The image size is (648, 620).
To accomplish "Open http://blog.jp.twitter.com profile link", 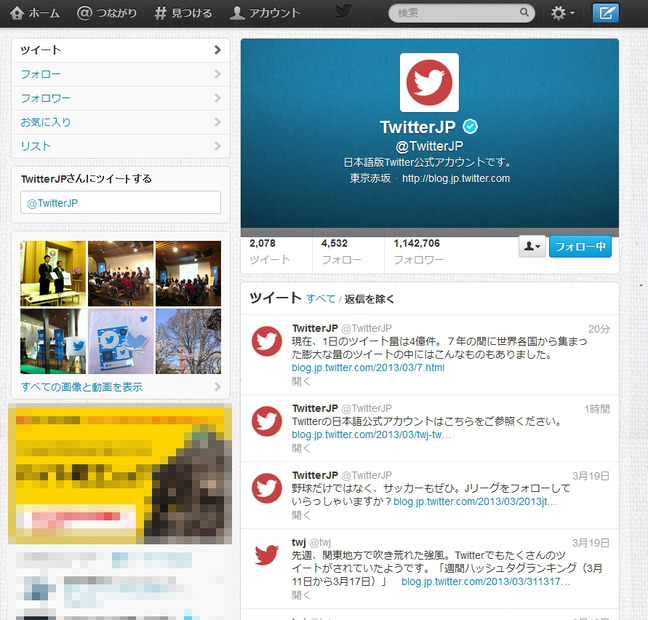I will pyautogui.click(x=456, y=179).
